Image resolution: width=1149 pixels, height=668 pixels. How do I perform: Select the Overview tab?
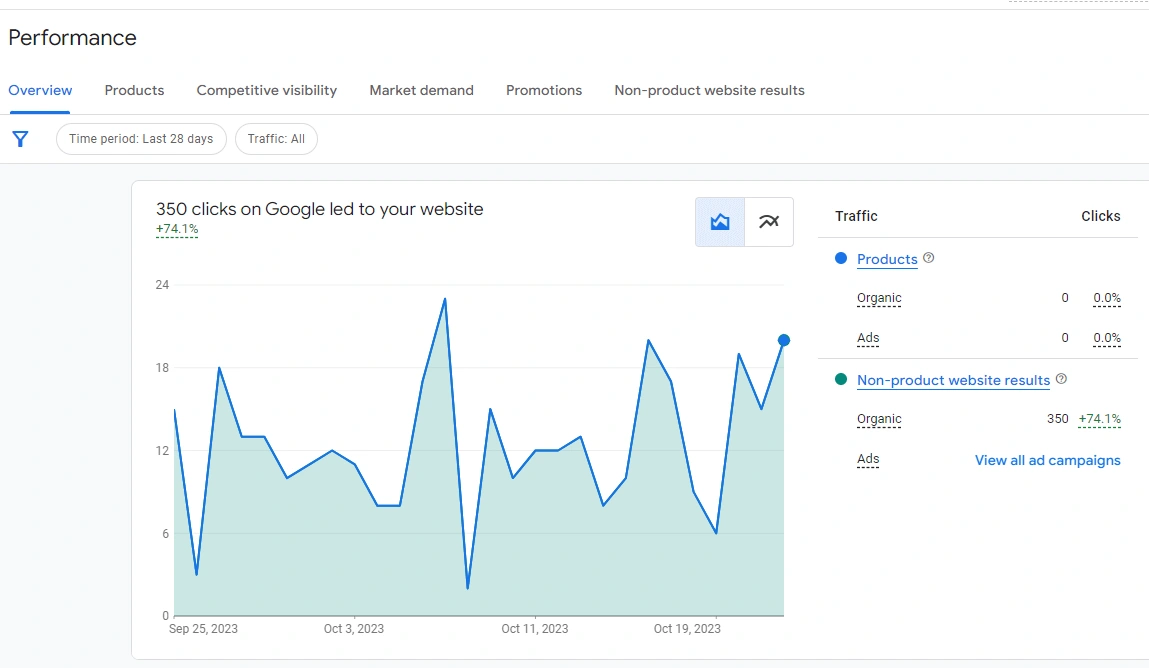40,90
